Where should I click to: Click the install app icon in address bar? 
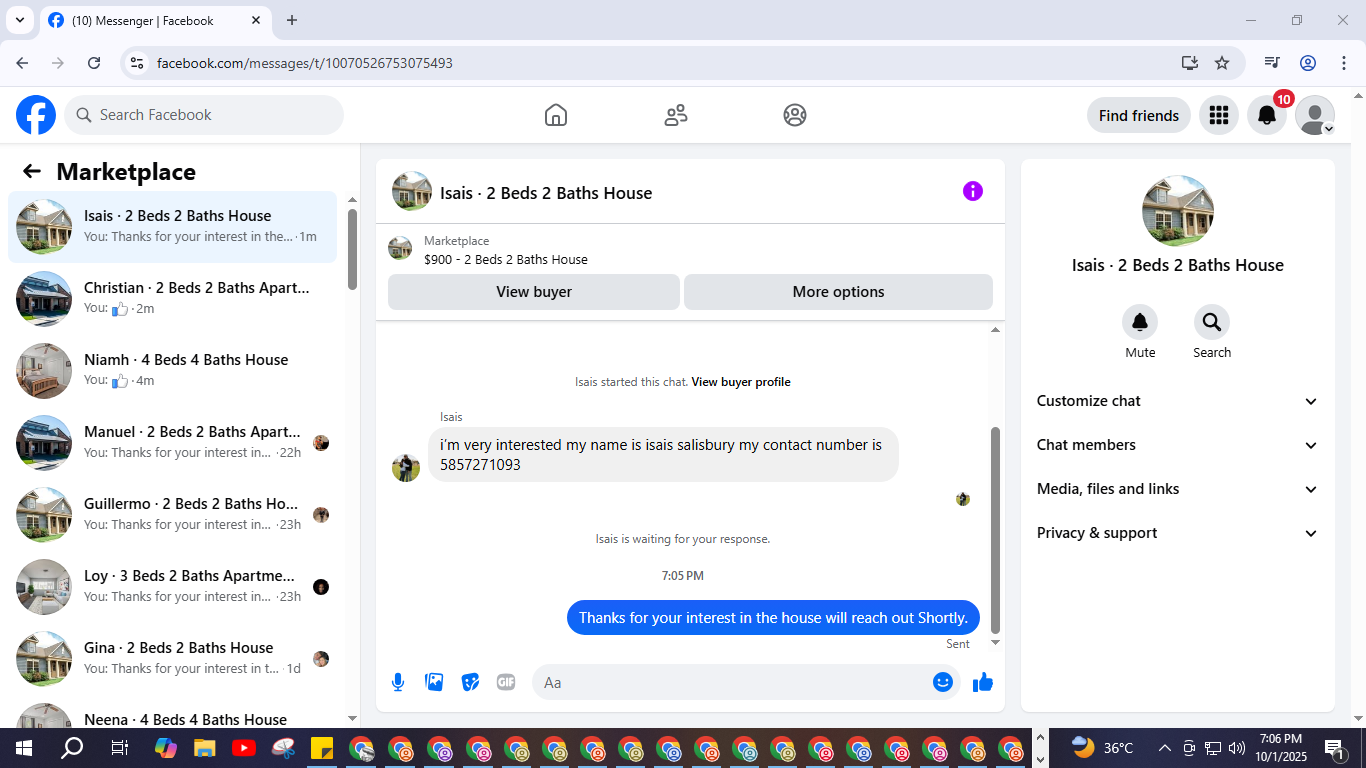[x=1189, y=63]
